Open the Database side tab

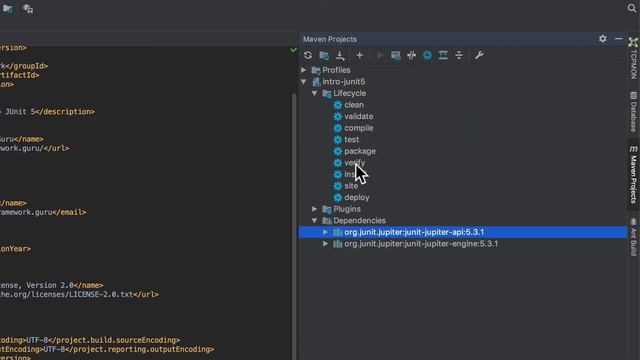[633, 112]
